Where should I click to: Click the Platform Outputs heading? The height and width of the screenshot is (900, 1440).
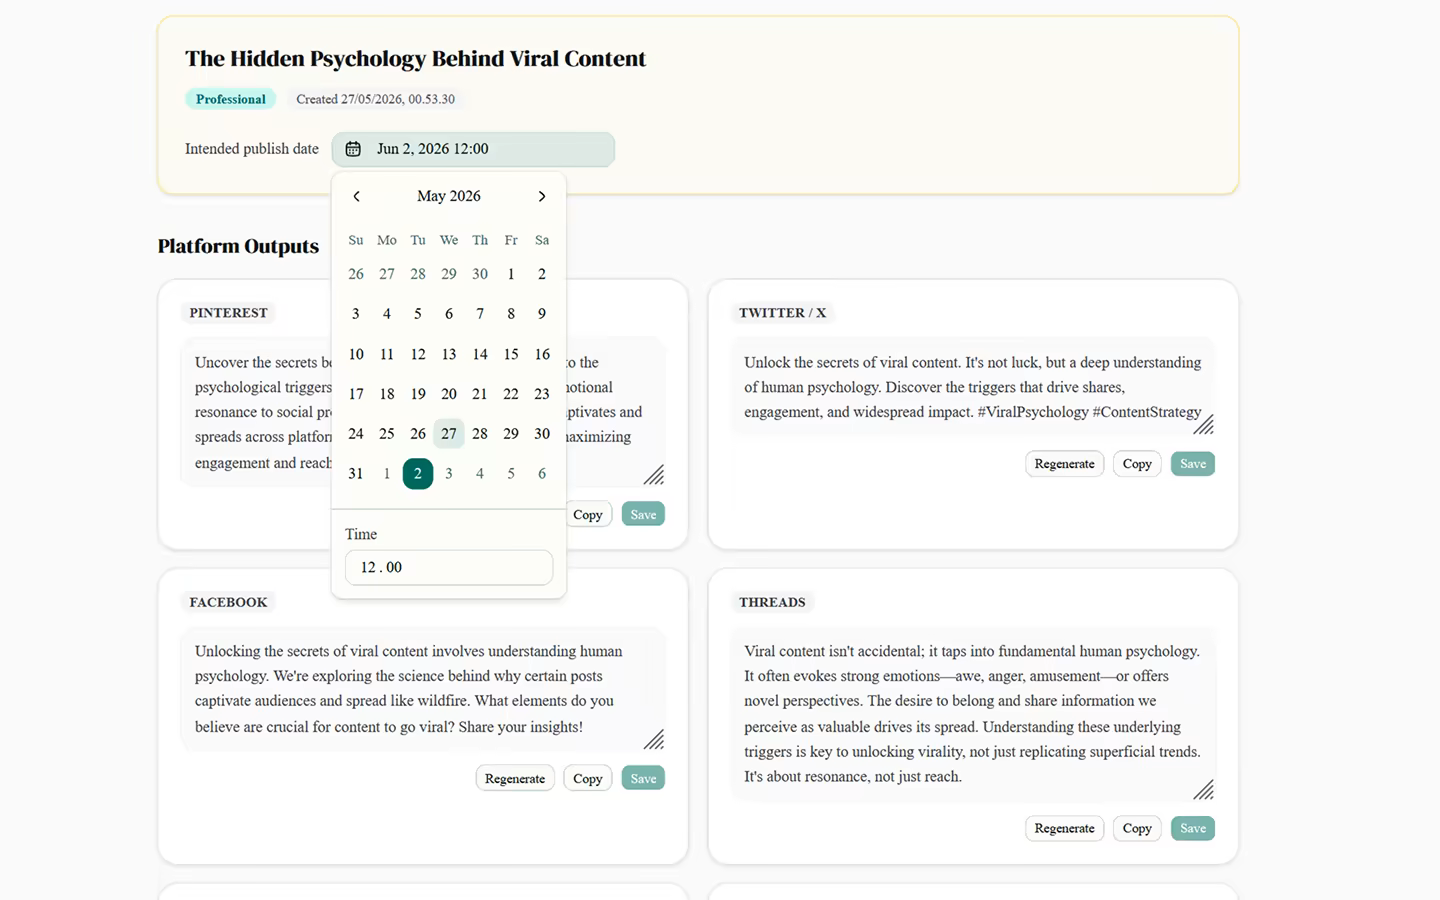[238, 246]
